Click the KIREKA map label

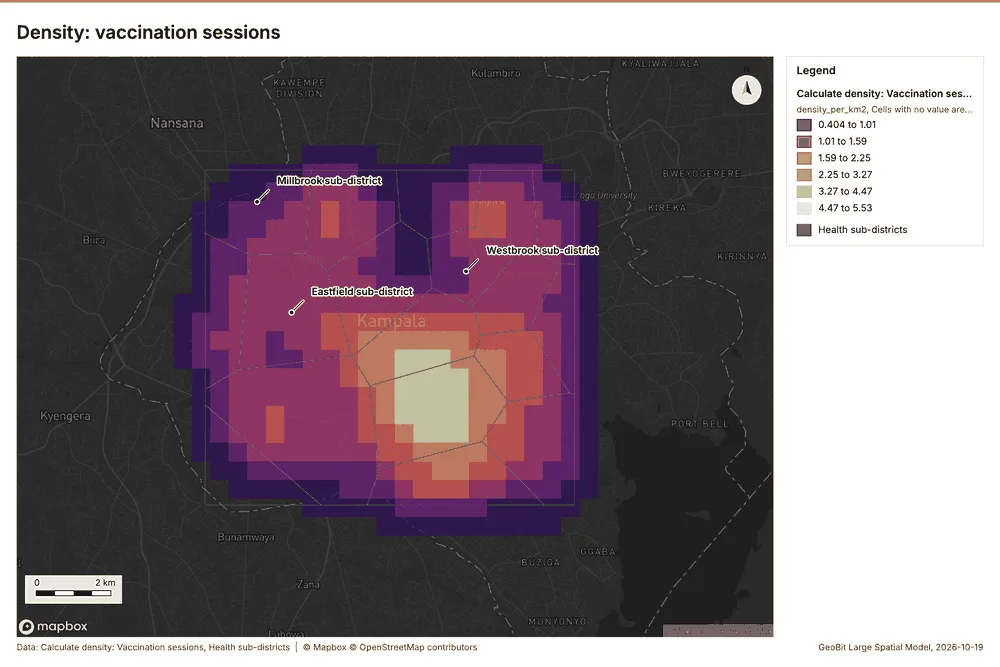pyautogui.click(x=667, y=208)
